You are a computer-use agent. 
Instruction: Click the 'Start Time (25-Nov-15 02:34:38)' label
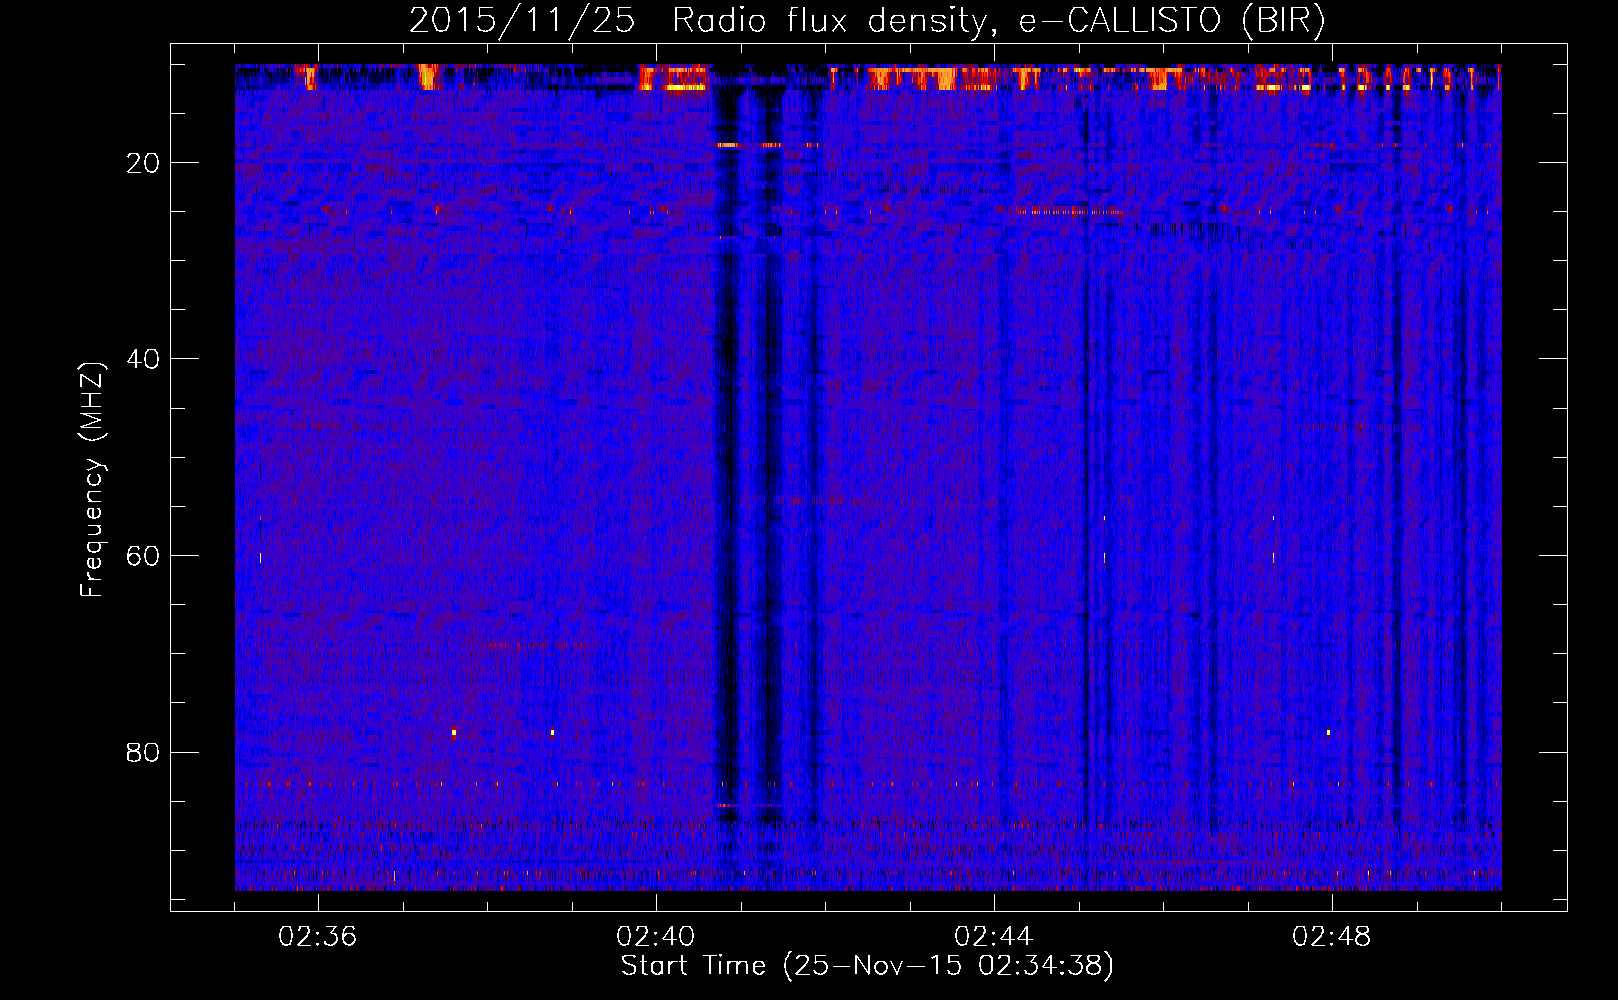[x=867, y=966]
